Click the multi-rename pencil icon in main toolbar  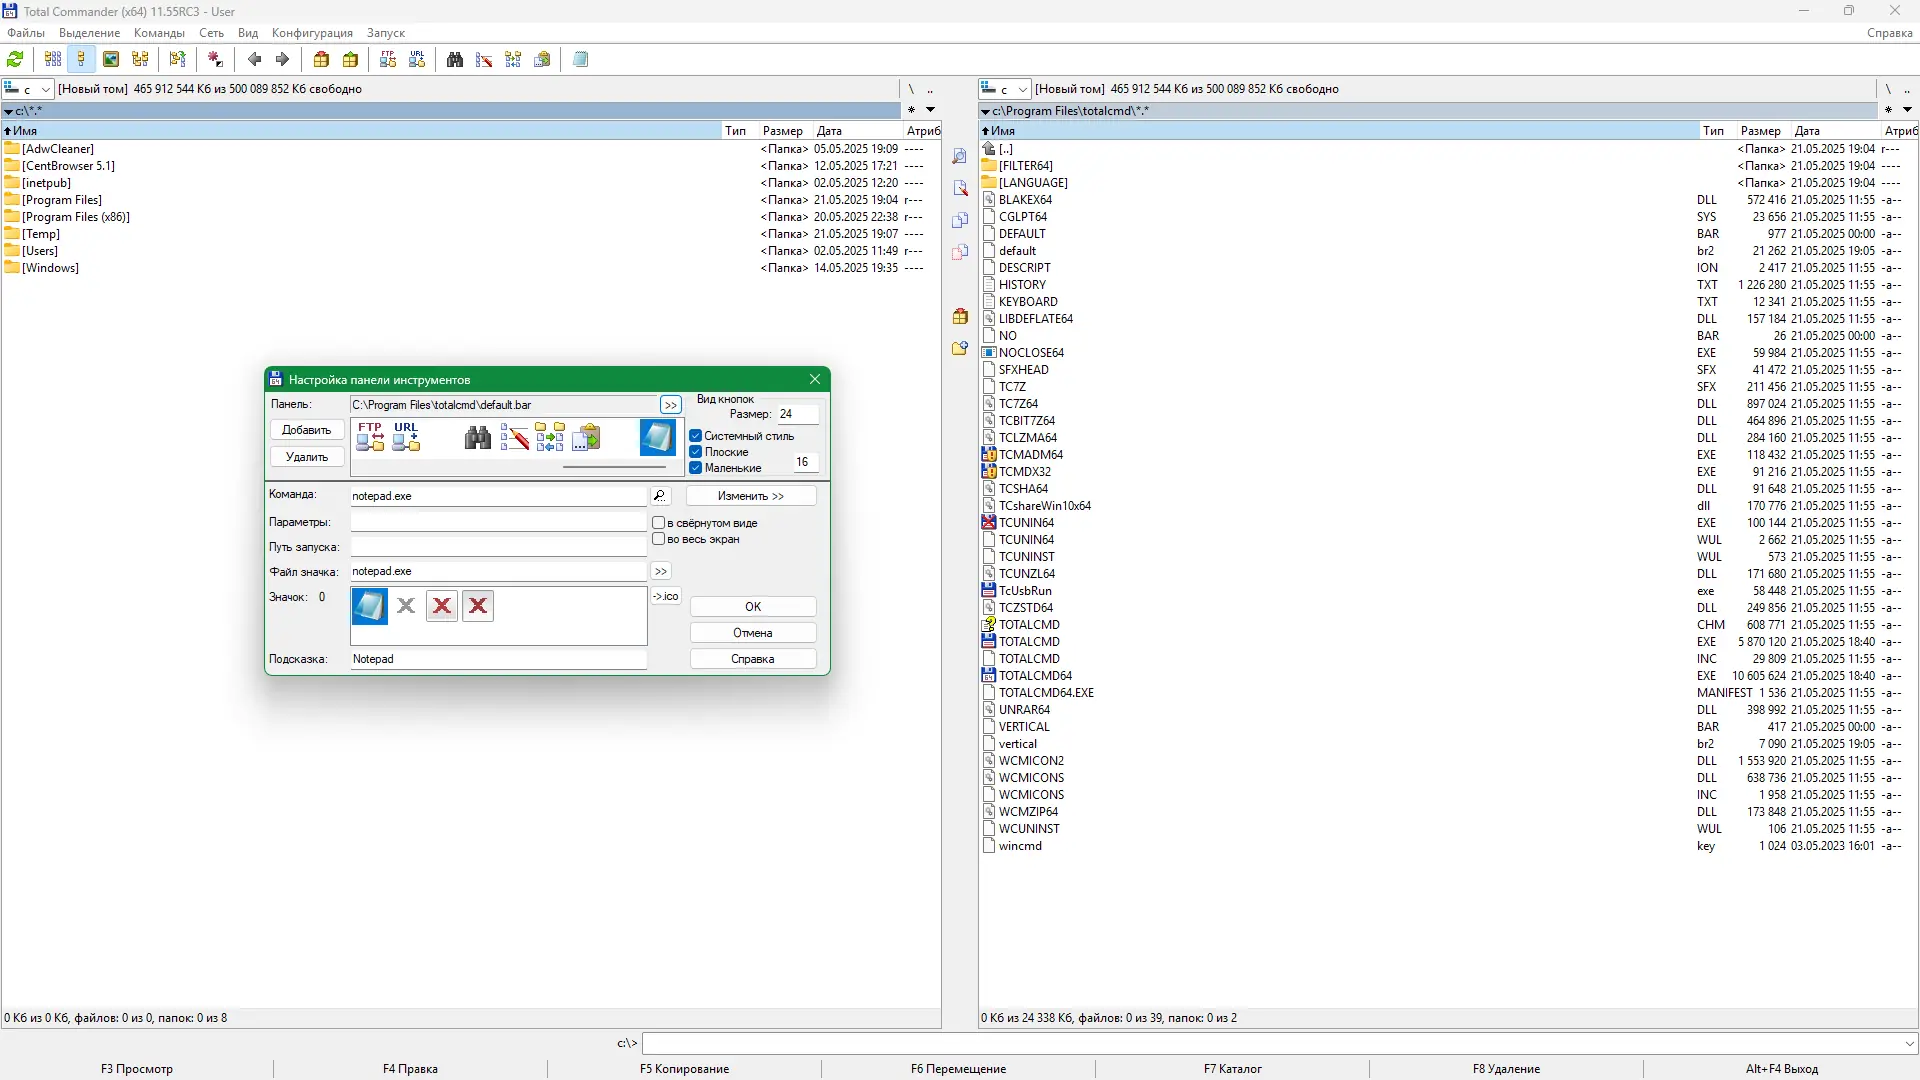tap(484, 60)
